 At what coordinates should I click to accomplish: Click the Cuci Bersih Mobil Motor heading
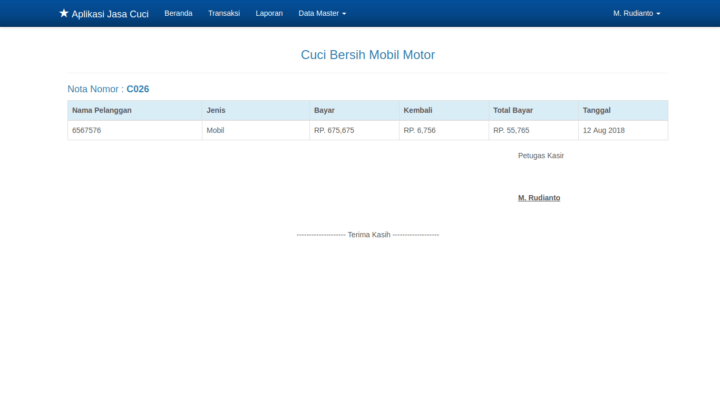367,55
